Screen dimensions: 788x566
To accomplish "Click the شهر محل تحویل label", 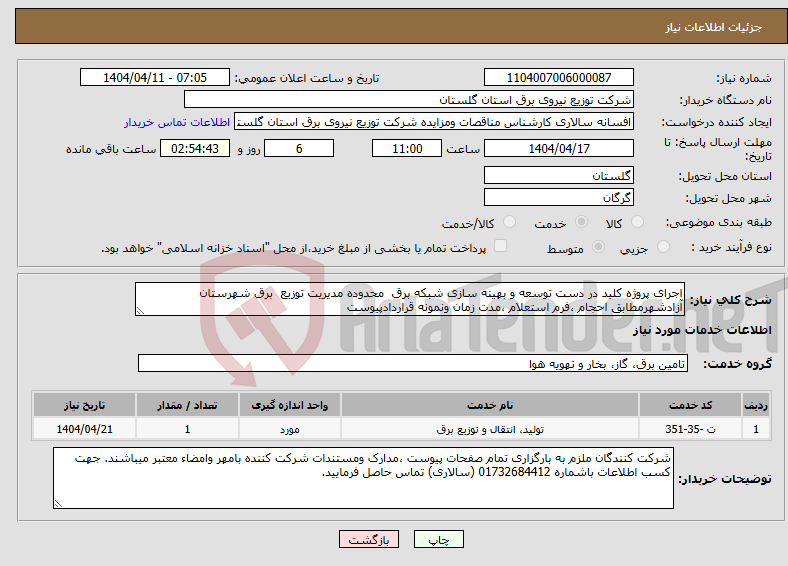I will click(x=729, y=199).
